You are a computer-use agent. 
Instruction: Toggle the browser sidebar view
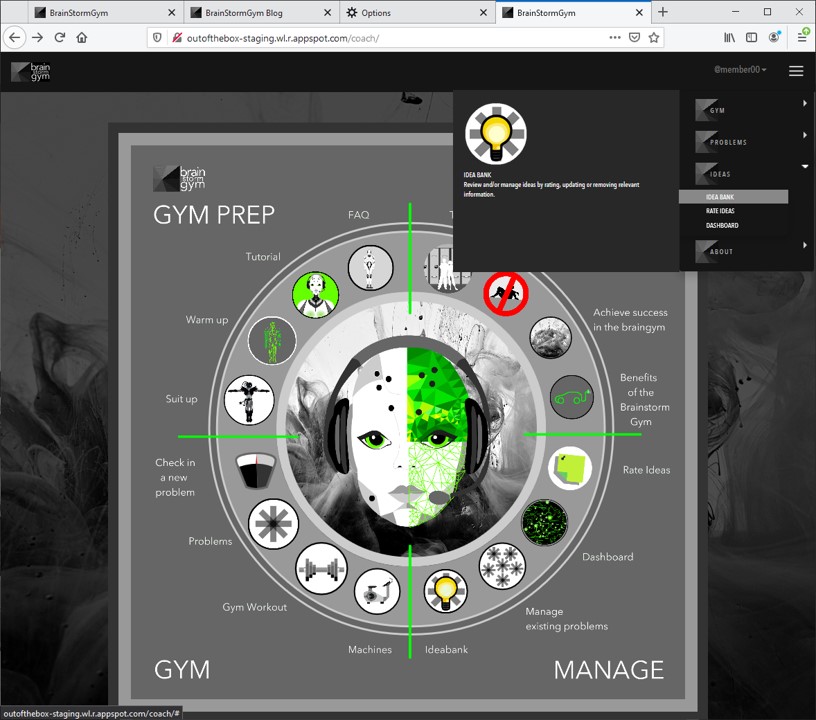[x=751, y=37]
